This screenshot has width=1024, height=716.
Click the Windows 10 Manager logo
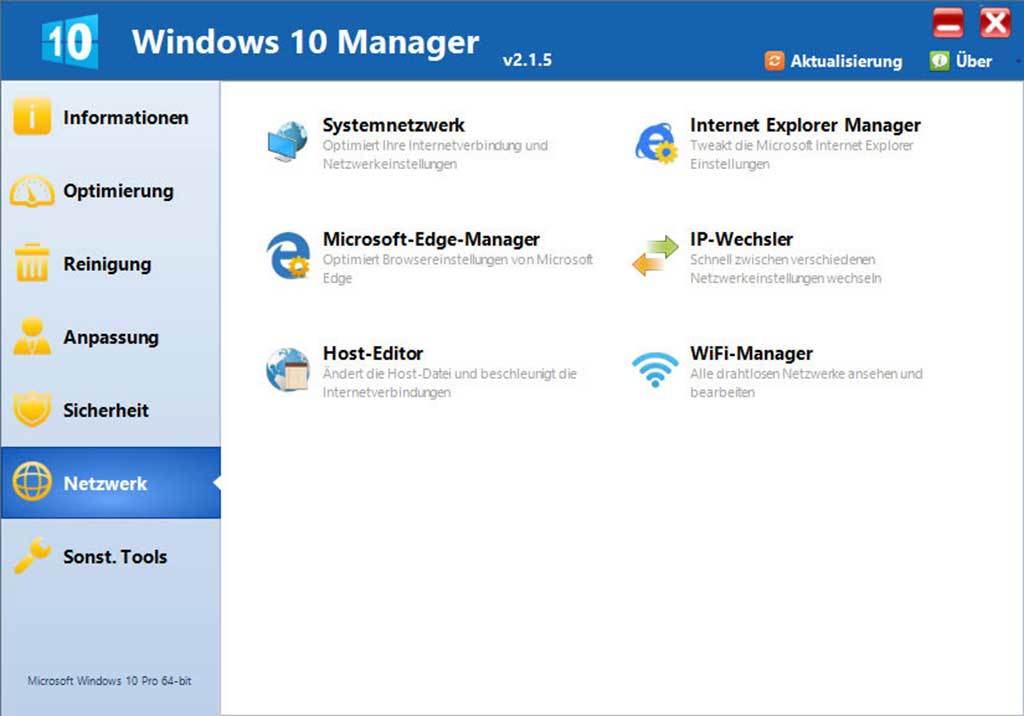click(70, 41)
